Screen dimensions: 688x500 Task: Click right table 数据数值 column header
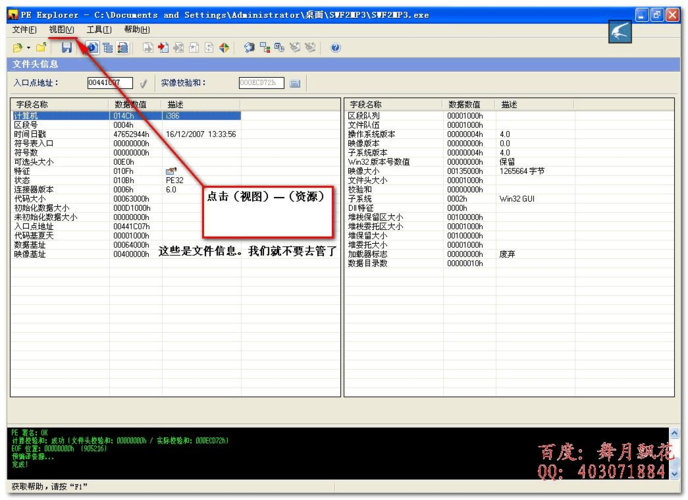coord(469,104)
